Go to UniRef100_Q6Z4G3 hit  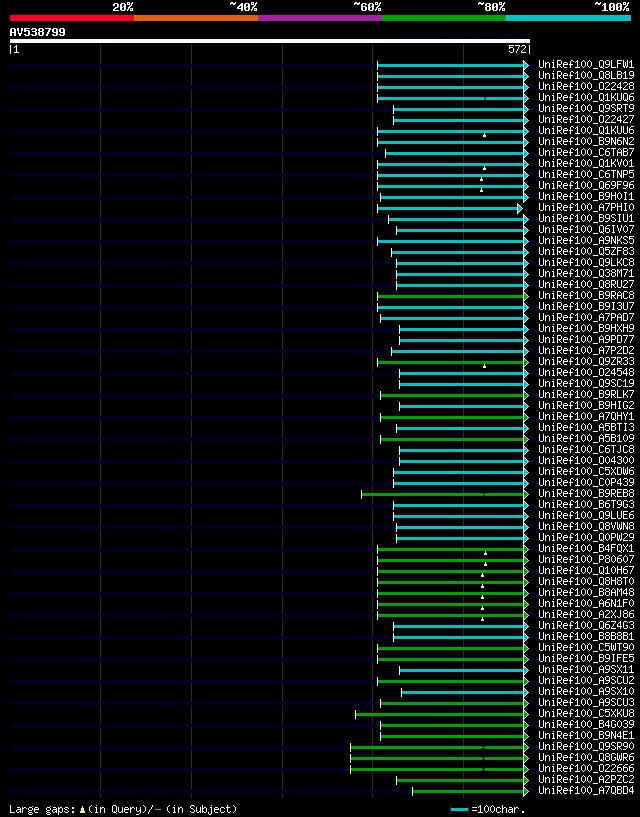(x=586, y=625)
